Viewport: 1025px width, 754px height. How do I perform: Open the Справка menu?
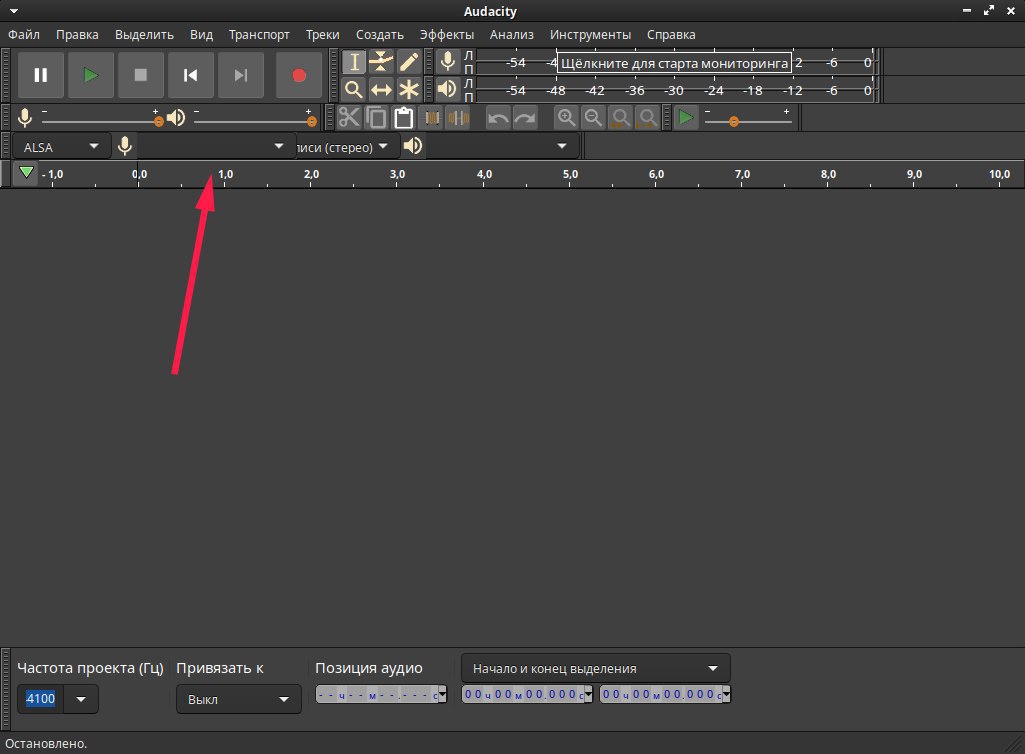click(x=671, y=35)
